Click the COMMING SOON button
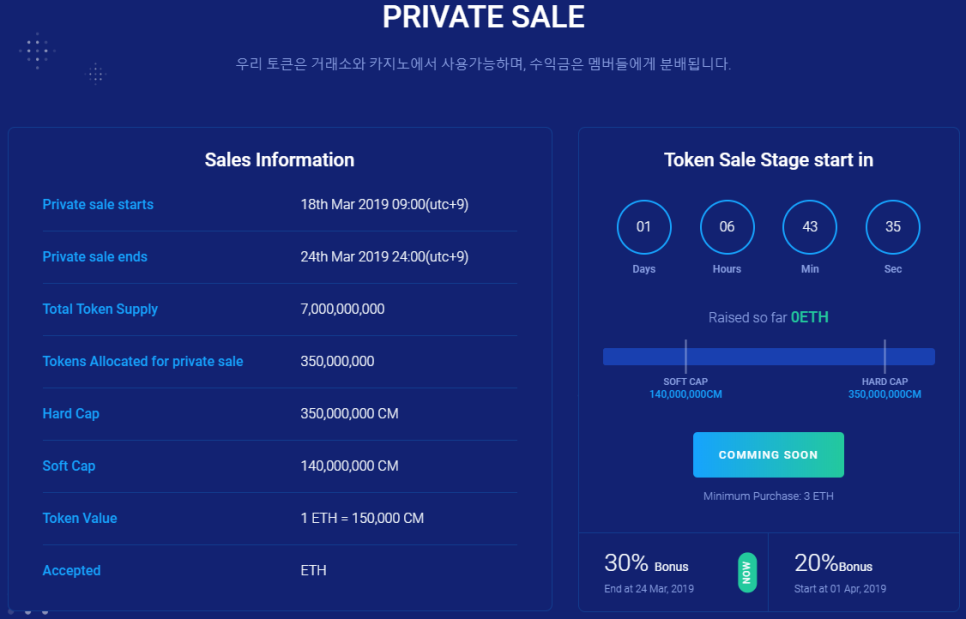 768,455
